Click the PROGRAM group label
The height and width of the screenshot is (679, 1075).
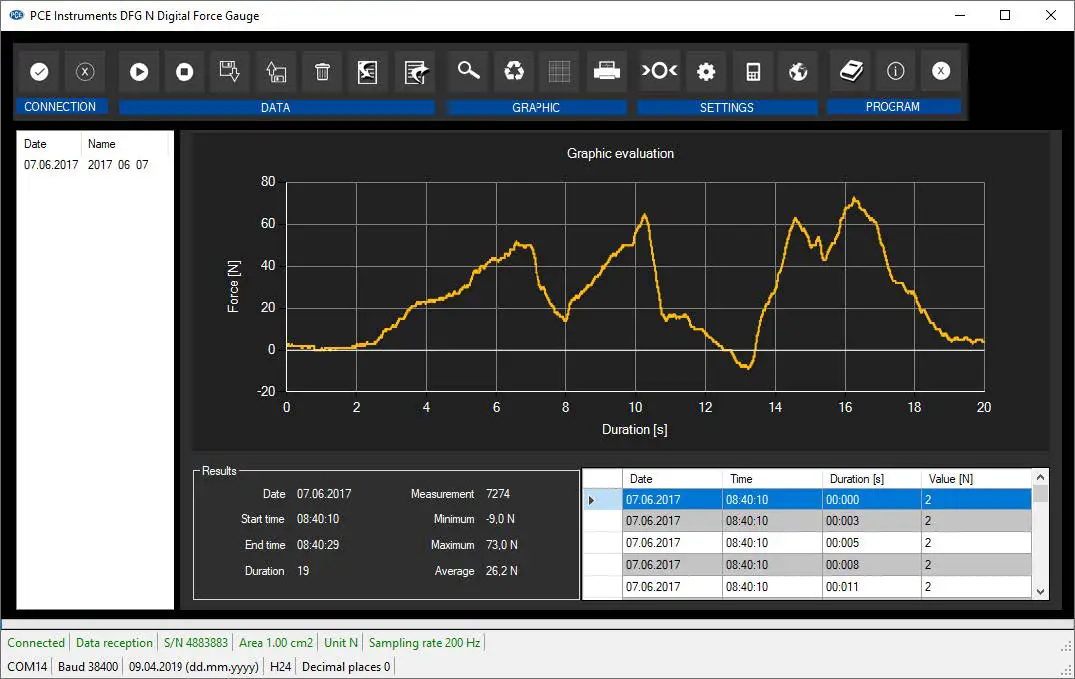pos(893,106)
